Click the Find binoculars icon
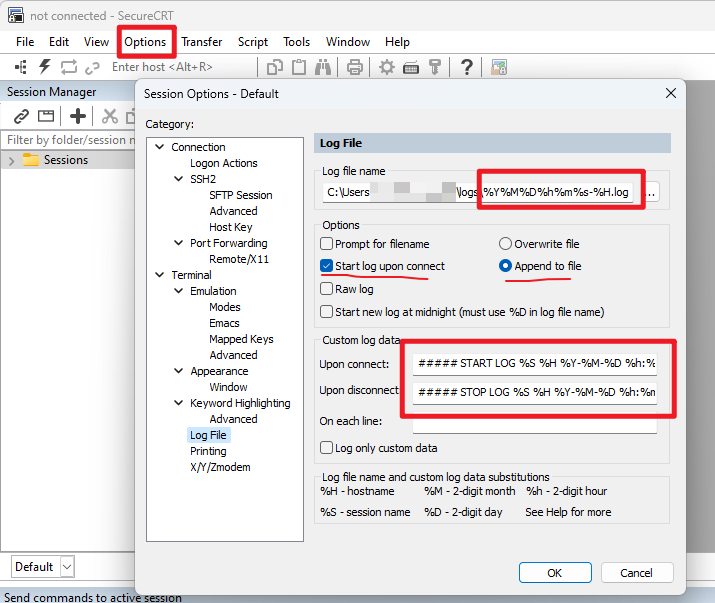Screen dimensions: 715x603 tap(323, 67)
